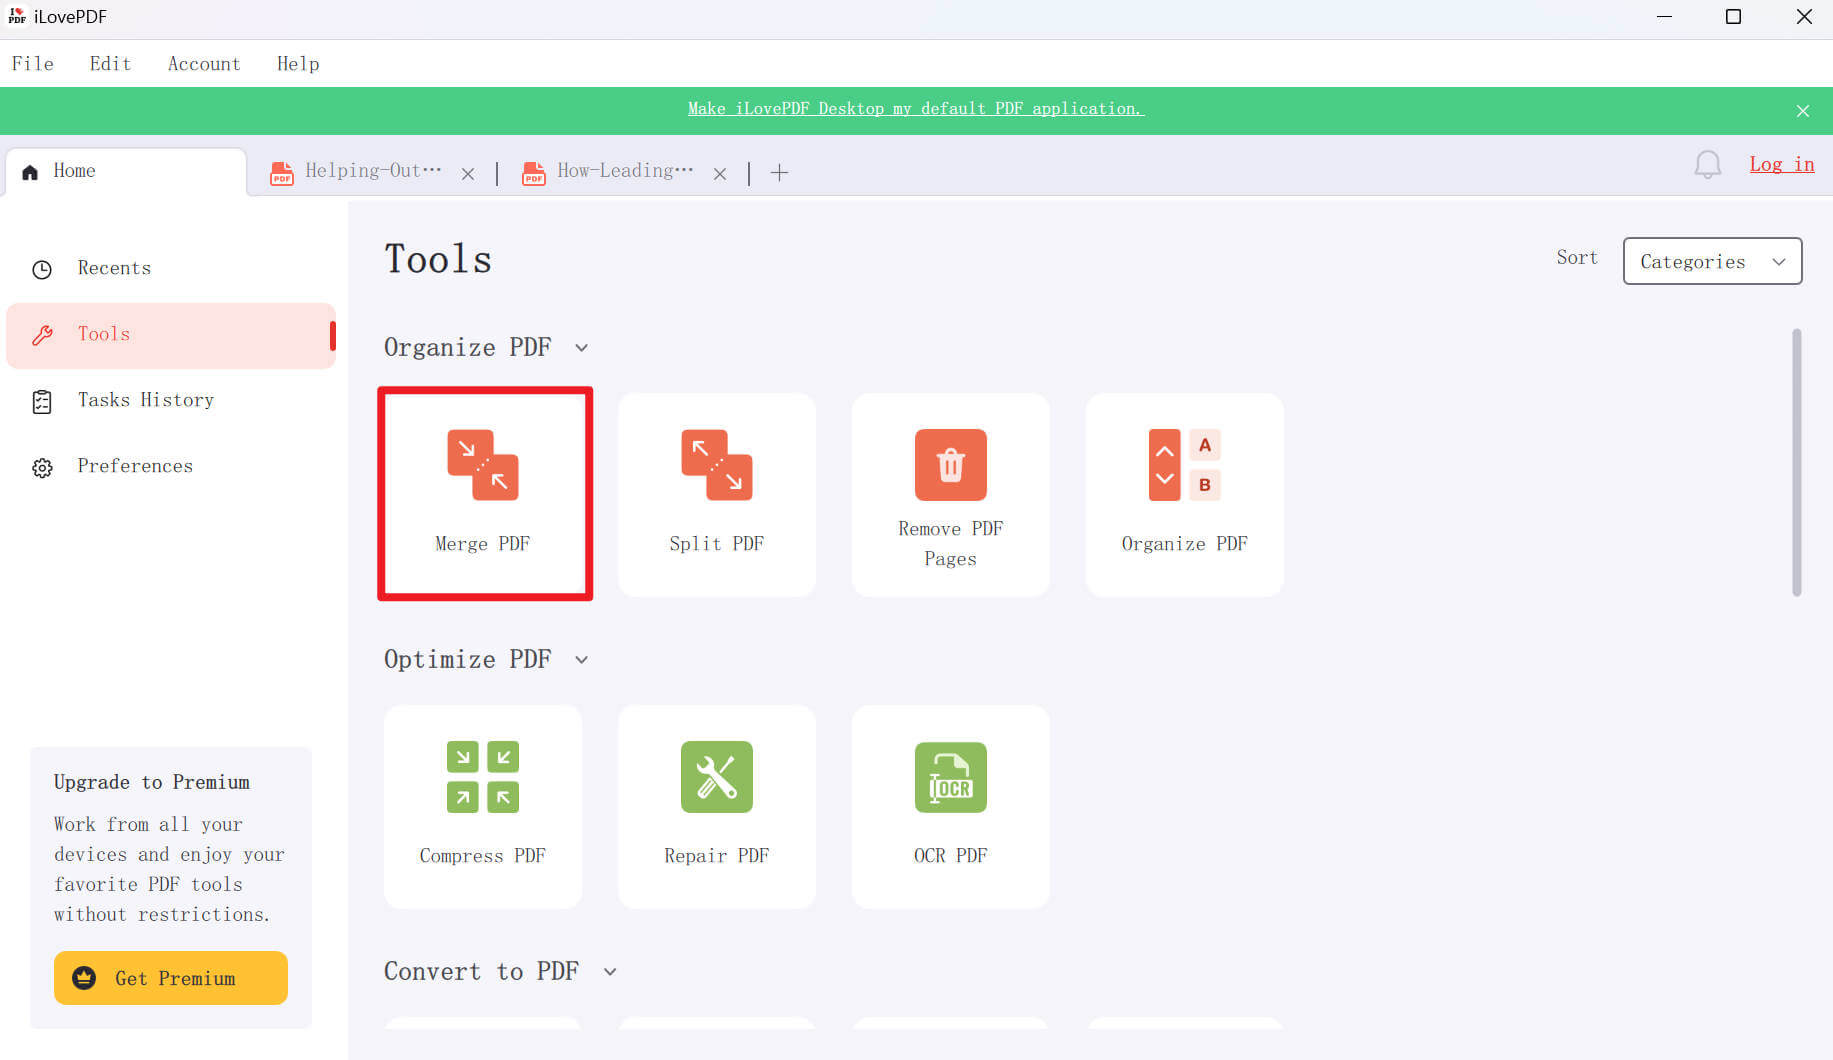Open a new tab with the plus button
This screenshot has height=1060, width=1833.
(779, 172)
